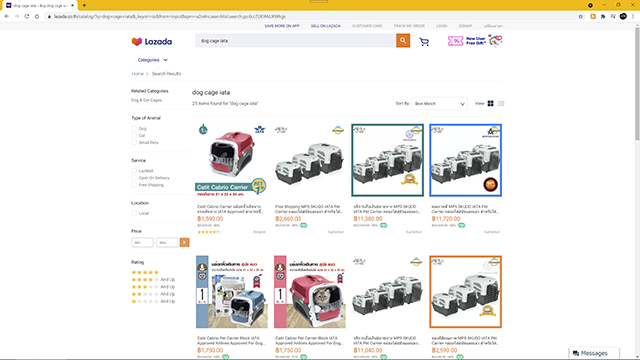Go to Track My Order
This screenshot has width=640, height=360.
pyautogui.click(x=409, y=26)
